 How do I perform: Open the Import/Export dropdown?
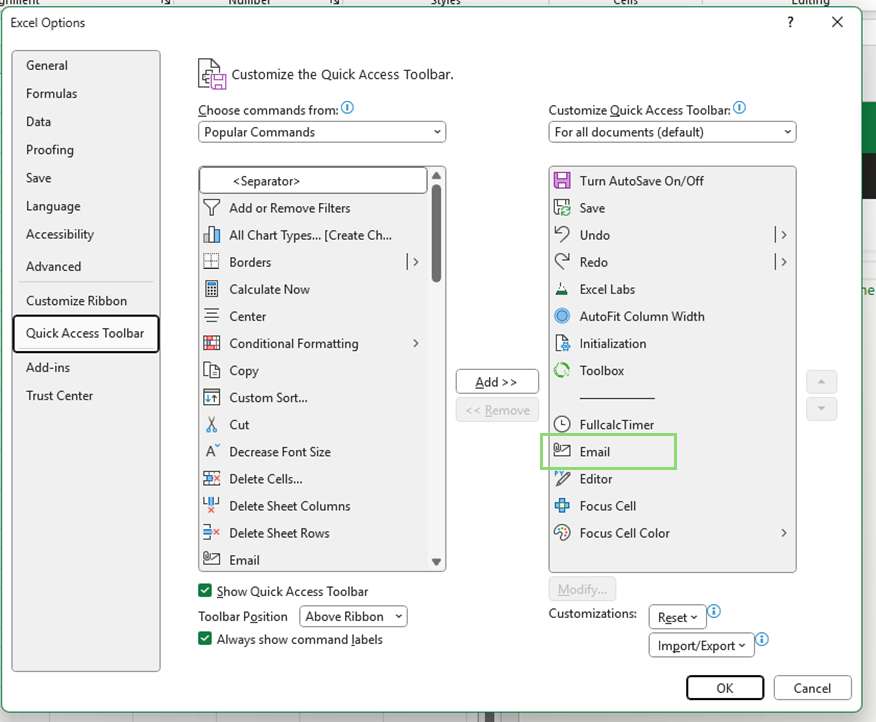(x=701, y=645)
